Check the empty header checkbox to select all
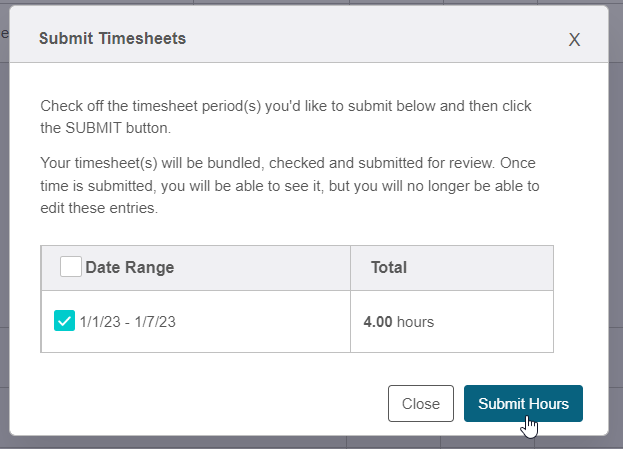The width and height of the screenshot is (623, 449). 71,266
